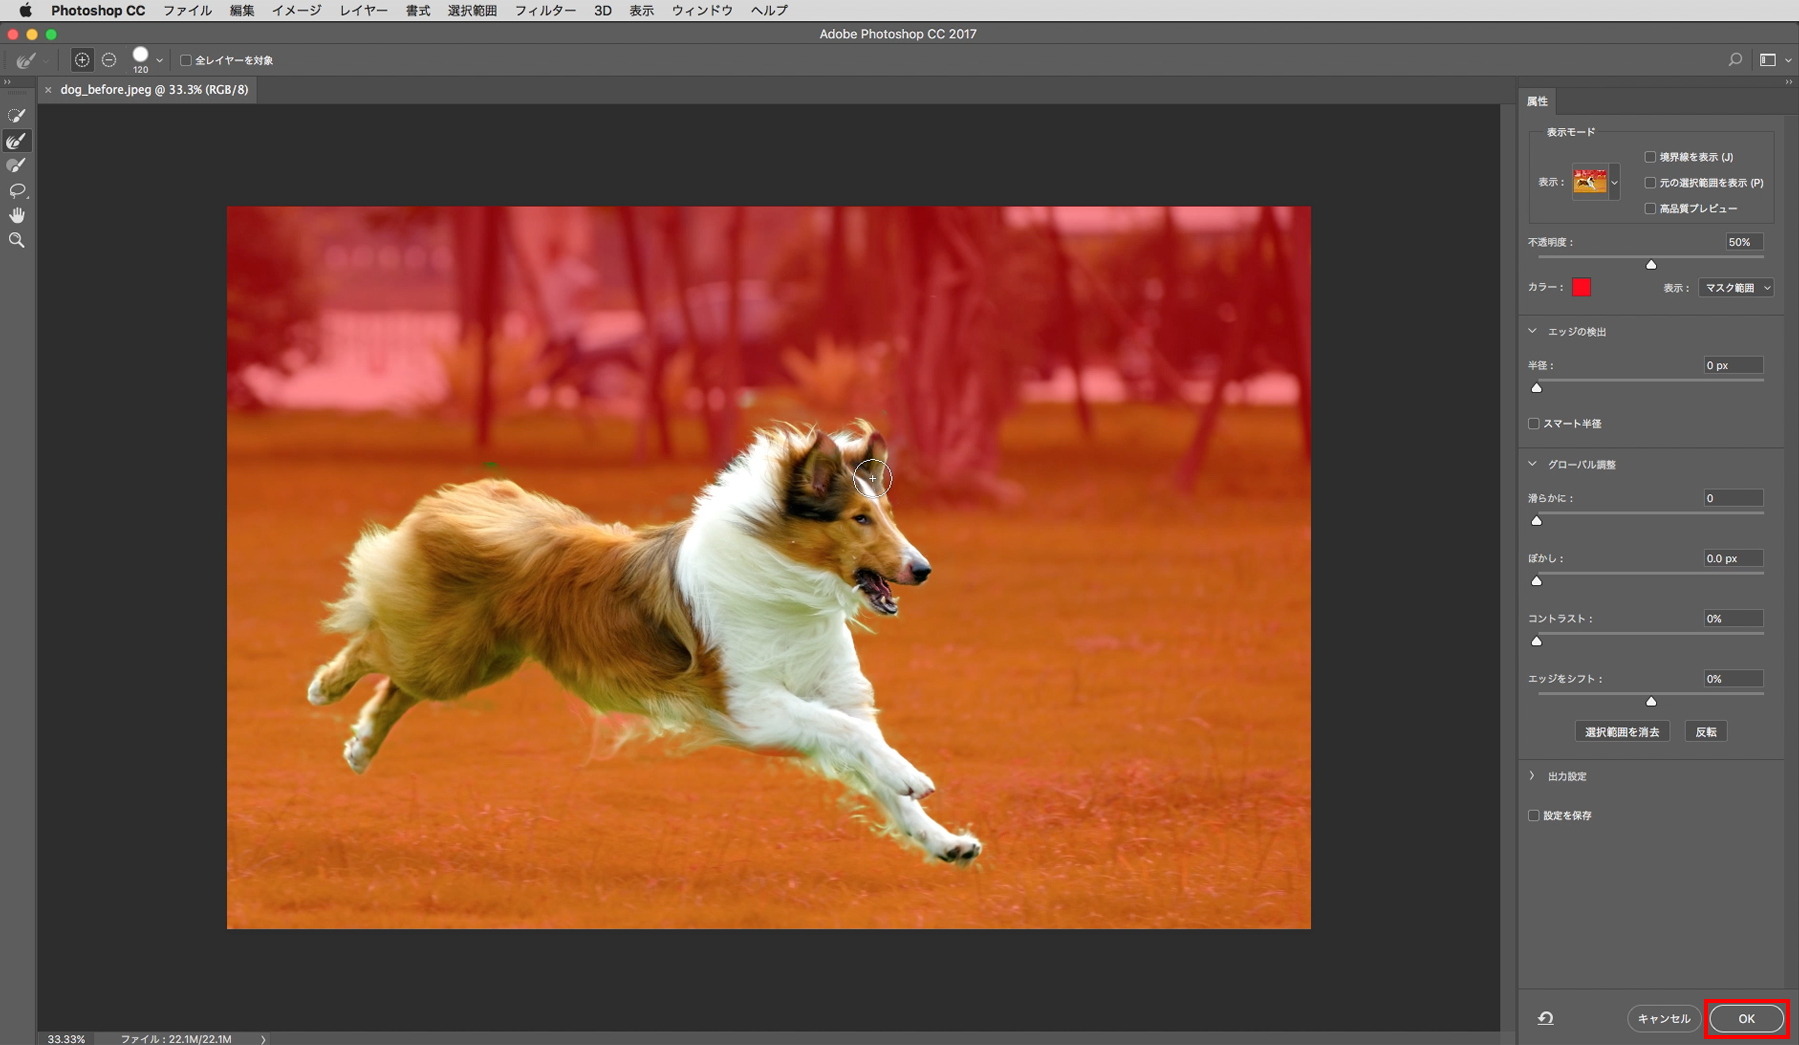Click the OK button

(x=1746, y=1018)
